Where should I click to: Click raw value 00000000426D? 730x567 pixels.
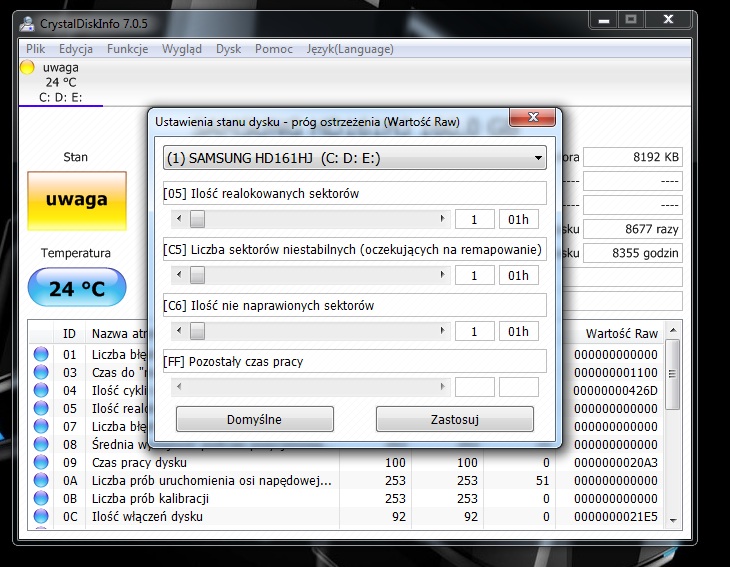pyautogui.click(x=615, y=390)
